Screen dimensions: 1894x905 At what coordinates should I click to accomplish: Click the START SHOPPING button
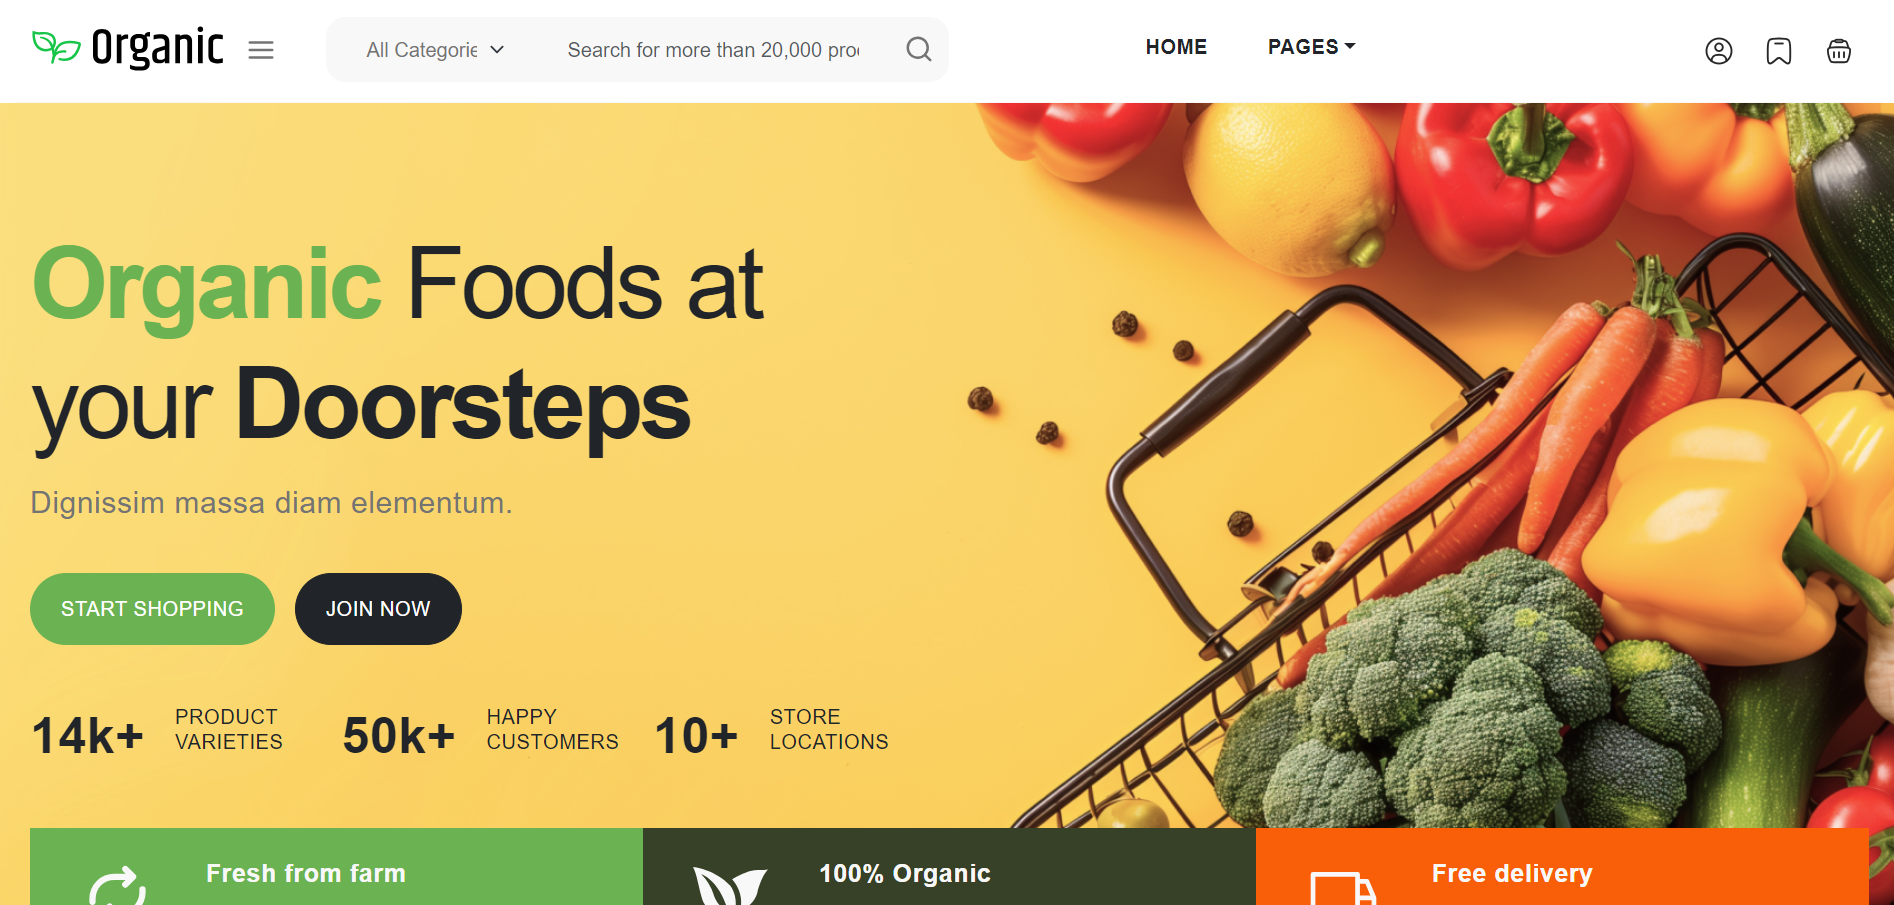click(x=152, y=609)
